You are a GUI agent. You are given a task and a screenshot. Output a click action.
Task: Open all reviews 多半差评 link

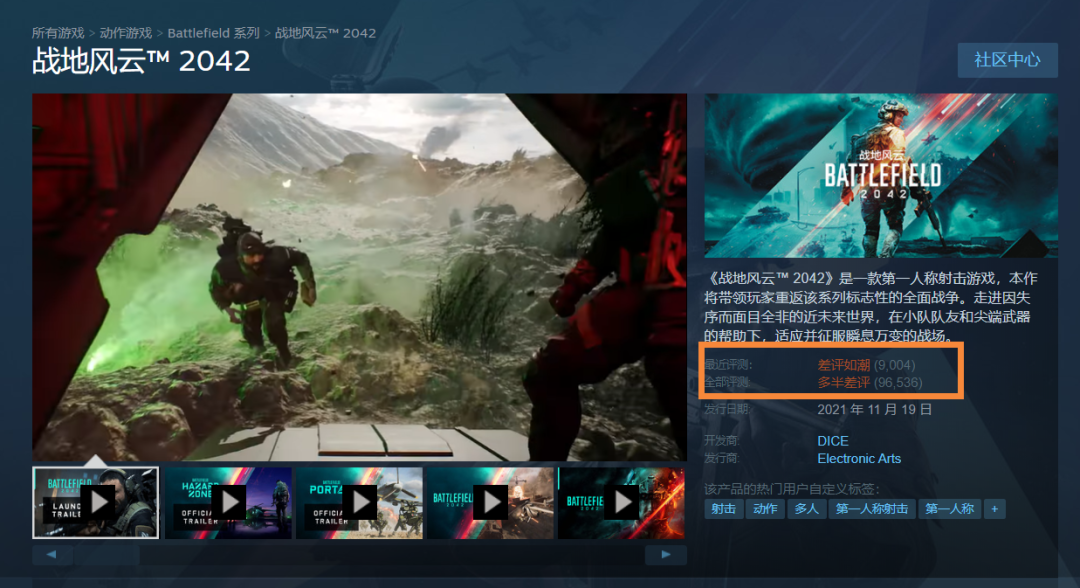843,382
